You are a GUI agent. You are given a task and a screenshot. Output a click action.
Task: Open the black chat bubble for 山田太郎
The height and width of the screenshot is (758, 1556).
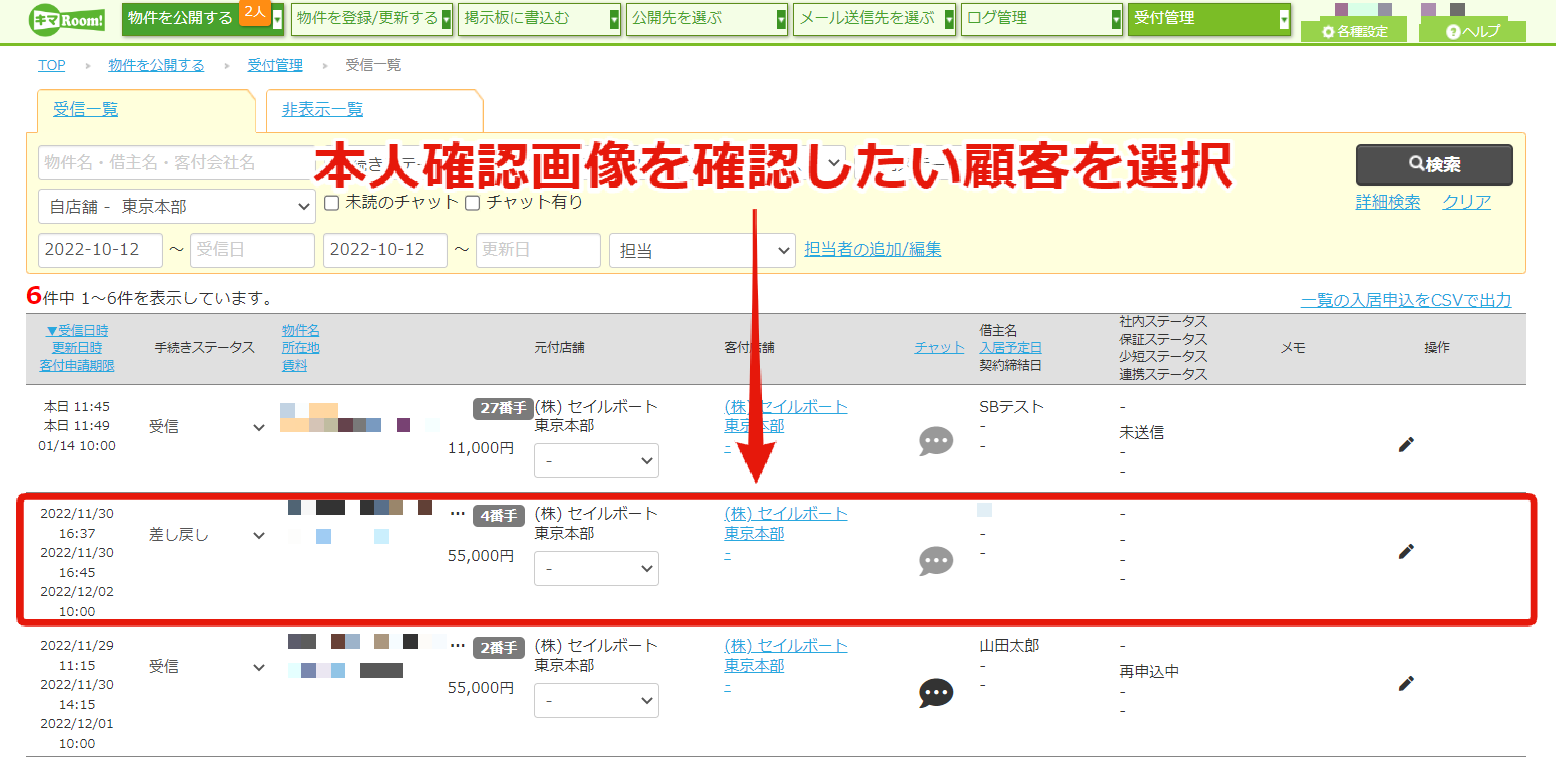[x=936, y=693]
